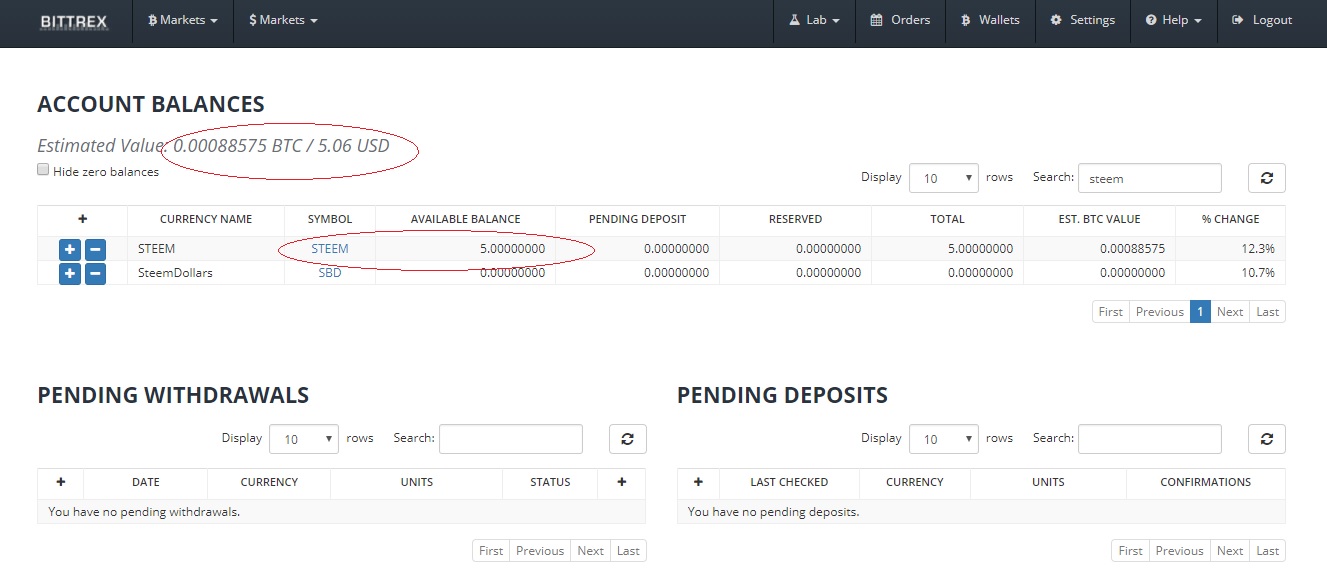This screenshot has width=1327, height=575.
Task: Click the plus button in STEEM row
Action: [x=70, y=249]
